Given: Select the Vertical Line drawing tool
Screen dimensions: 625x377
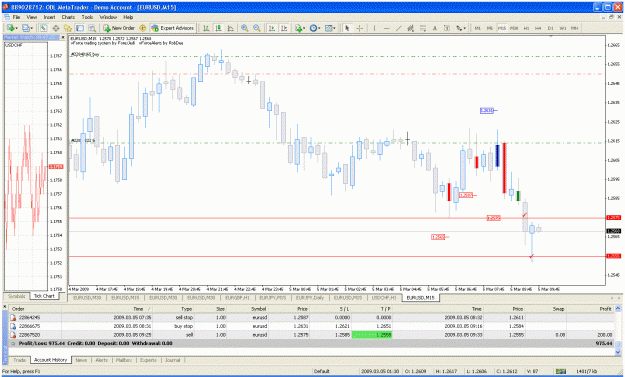Looking at the screenshot, I should tap(374, 28).
